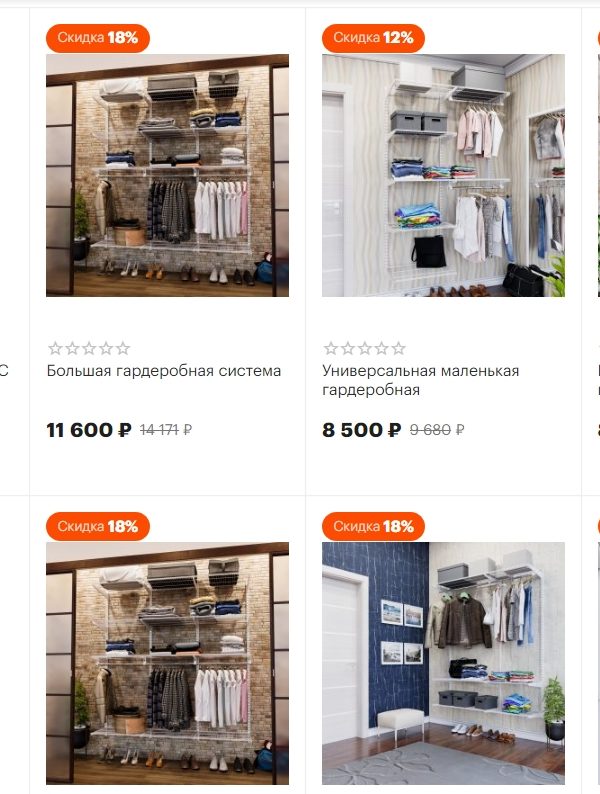Give Большая гардеробная система five stars
Screen dimensions: 600x794
[x=123, y=348]
